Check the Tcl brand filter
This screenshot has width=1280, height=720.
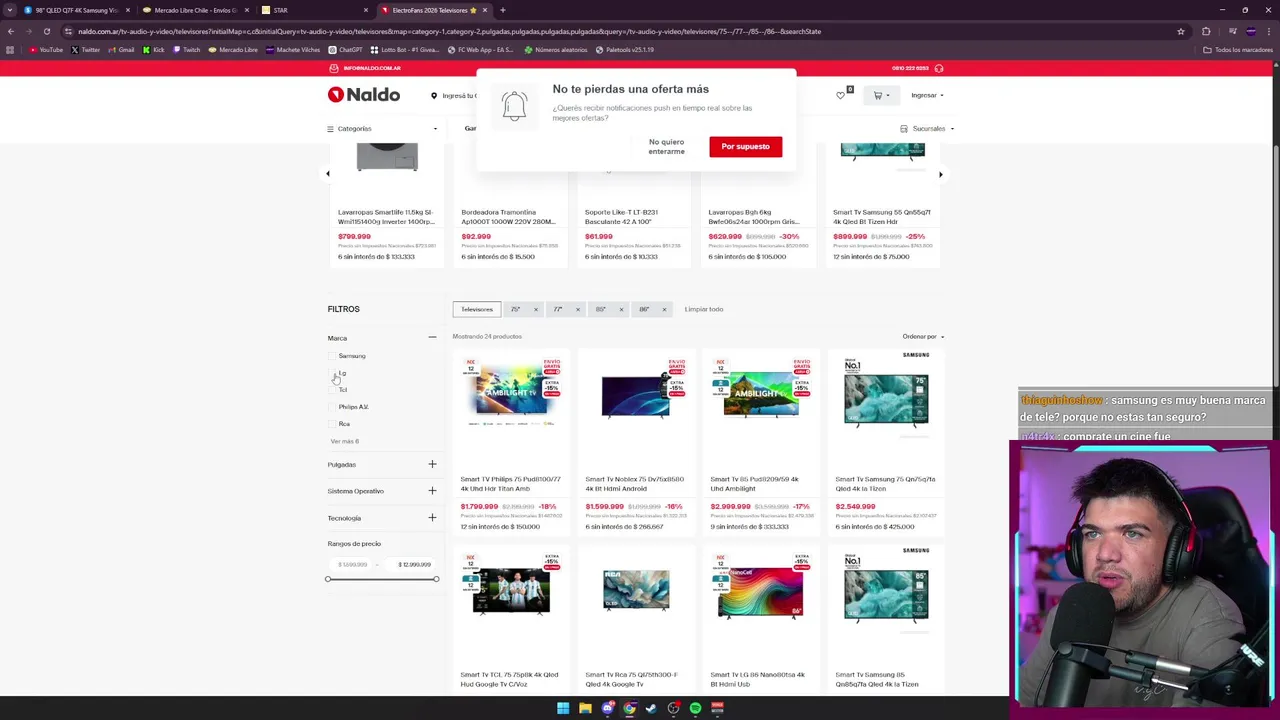pos(333,390)
